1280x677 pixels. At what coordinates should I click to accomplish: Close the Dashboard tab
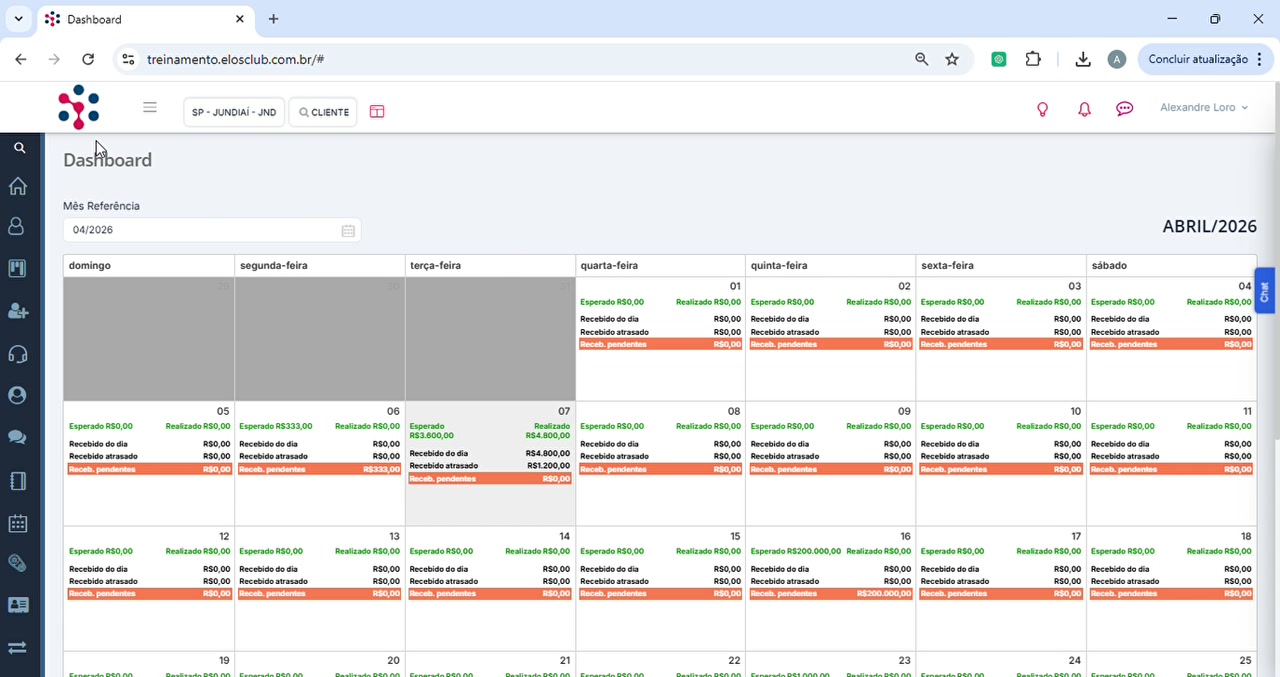[x=240, y=19]
